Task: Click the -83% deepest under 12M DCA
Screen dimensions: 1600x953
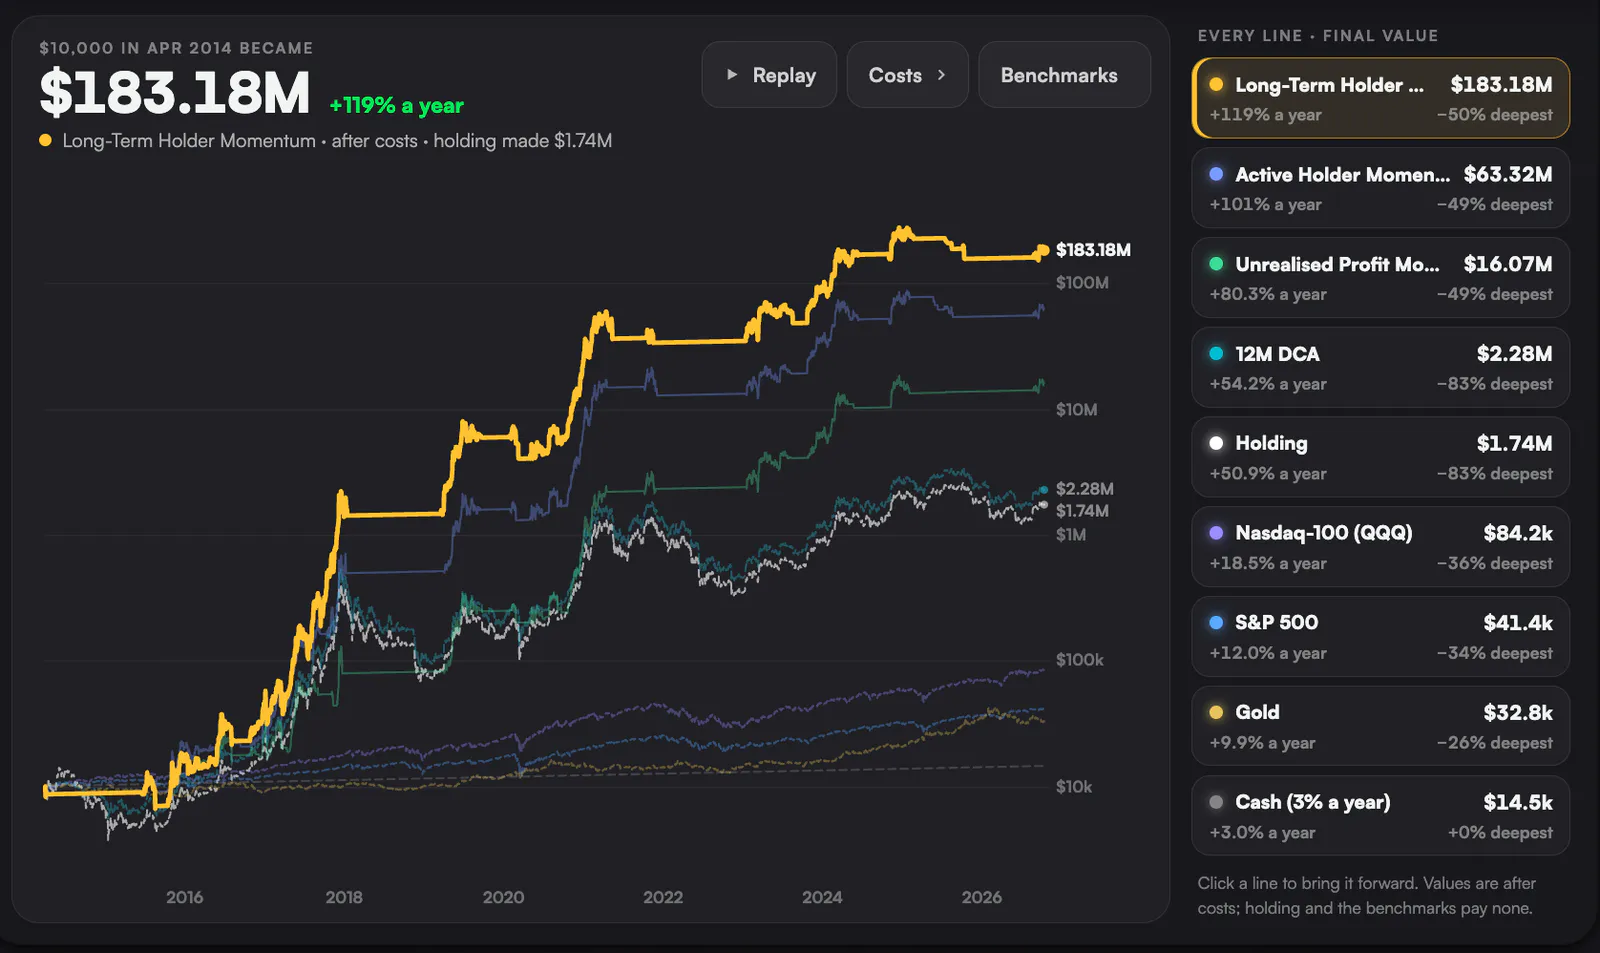Action: point(1495,384)
